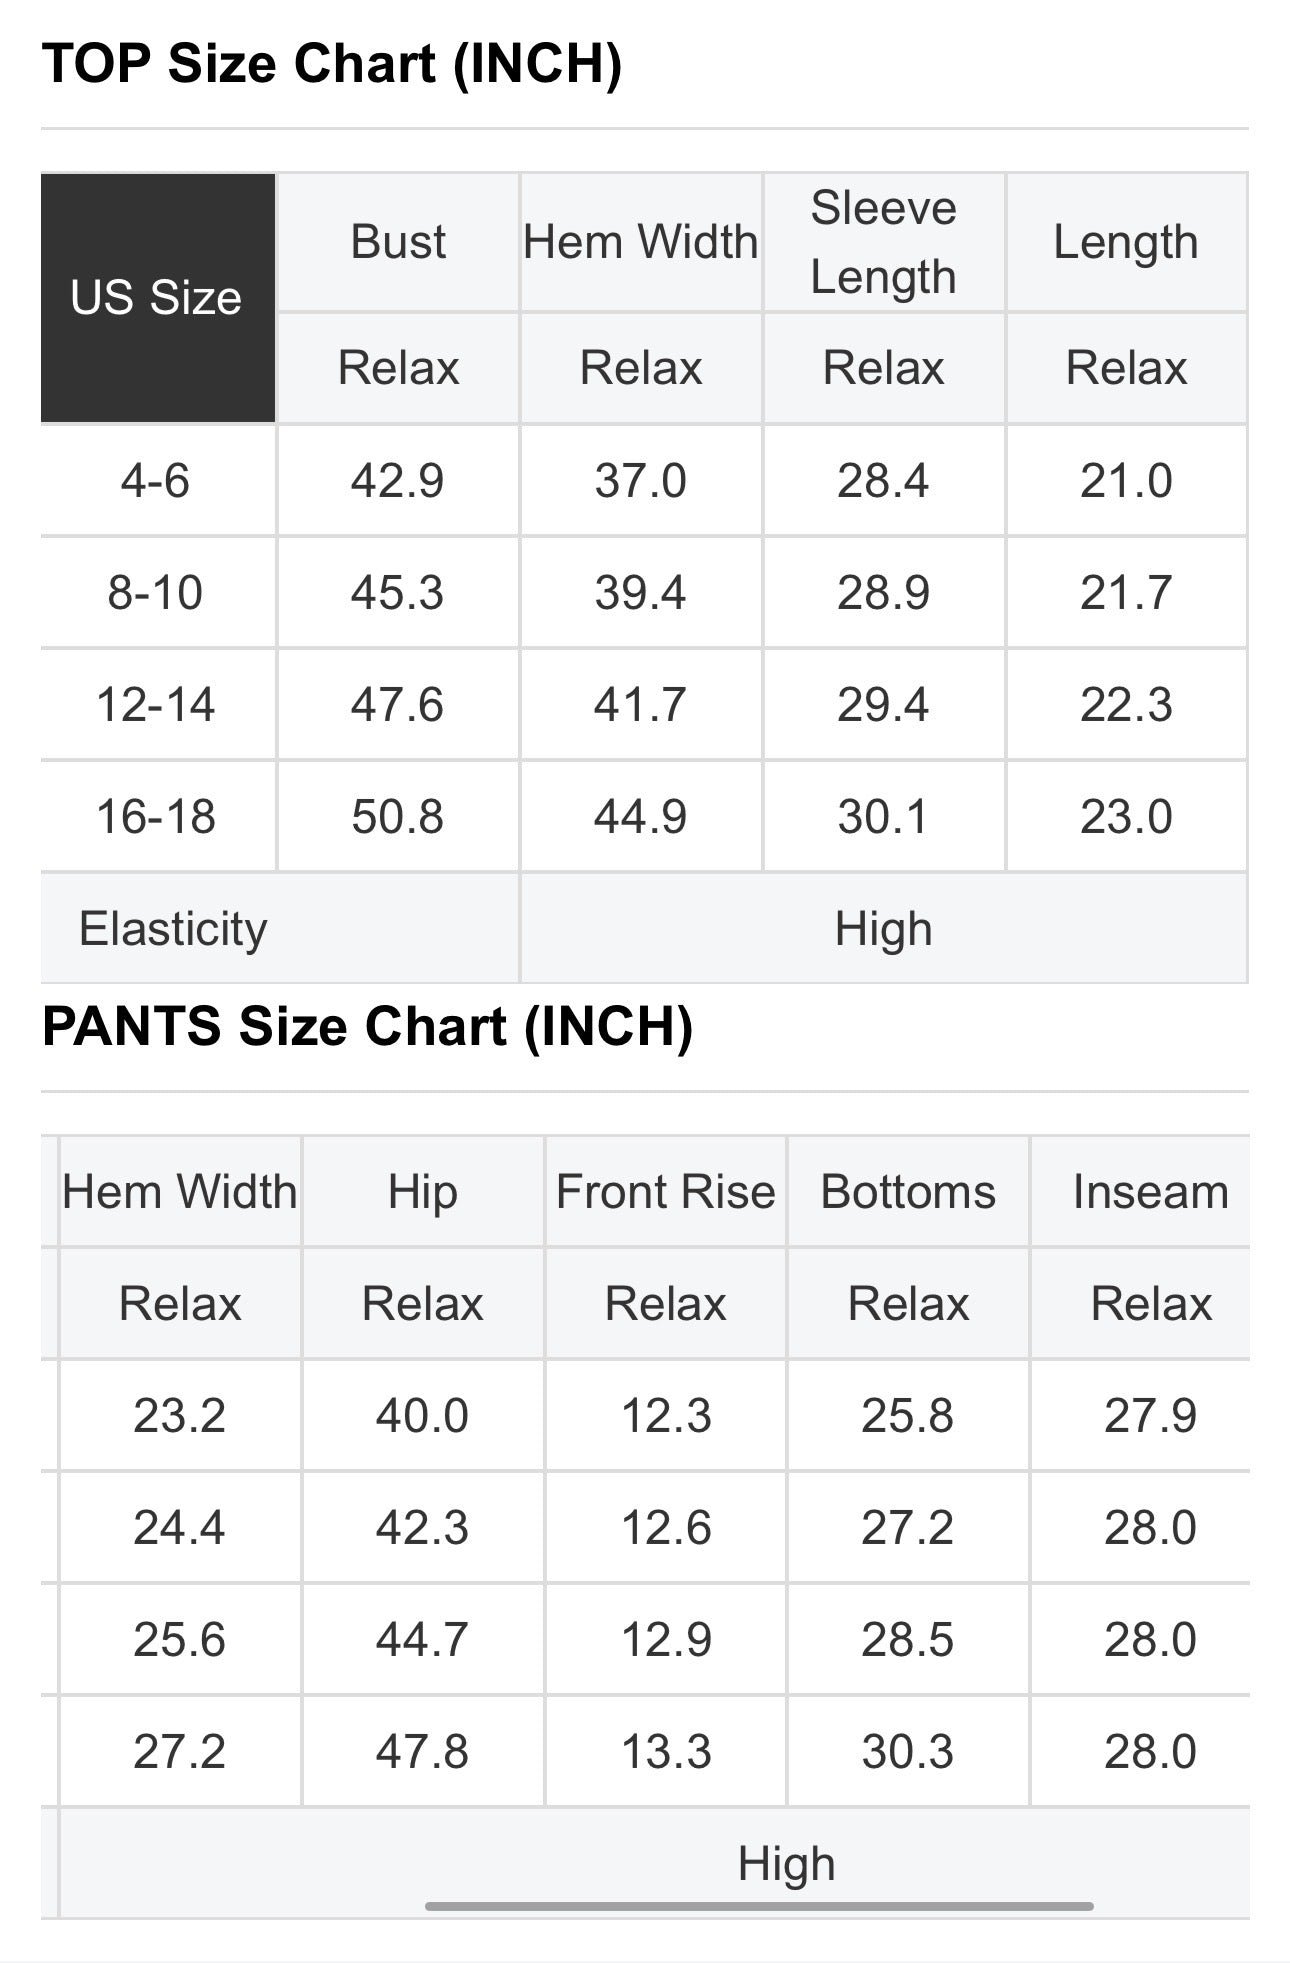
Task: Select the Hip column header
Action: (423, 1192)
